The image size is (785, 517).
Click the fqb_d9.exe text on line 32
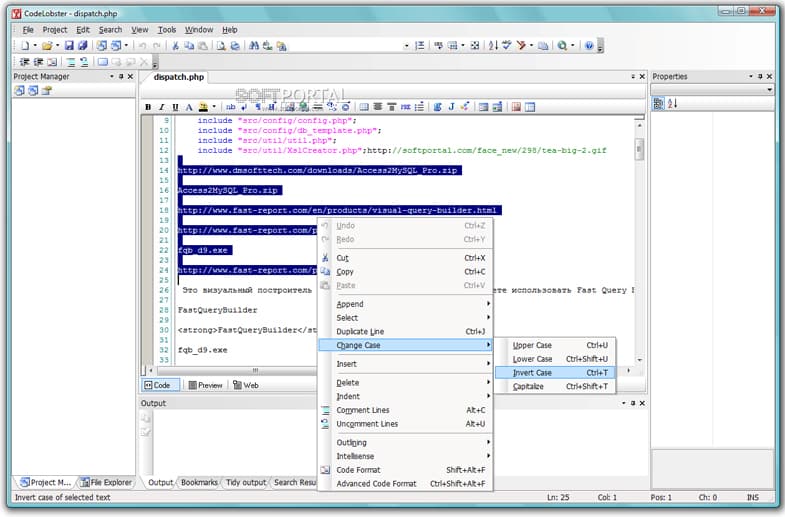coord(202,350)
